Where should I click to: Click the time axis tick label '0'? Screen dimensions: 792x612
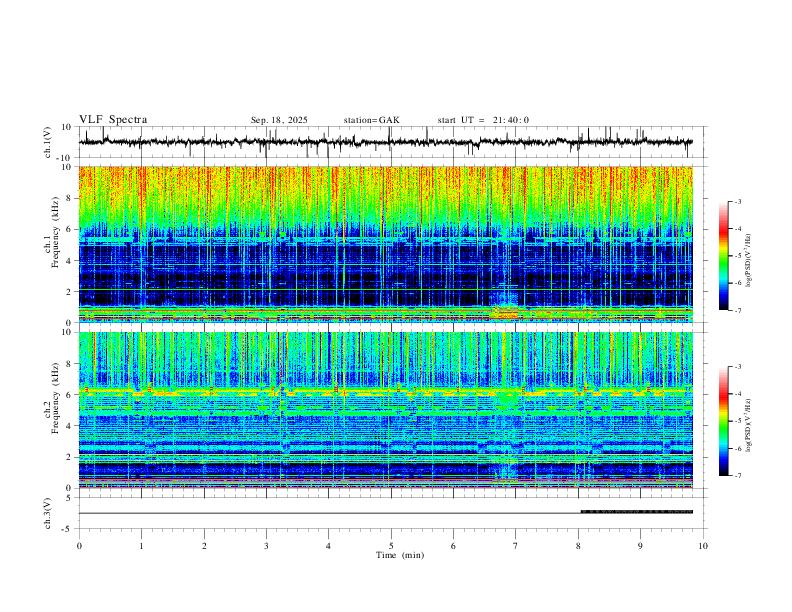tap(79, 546)
